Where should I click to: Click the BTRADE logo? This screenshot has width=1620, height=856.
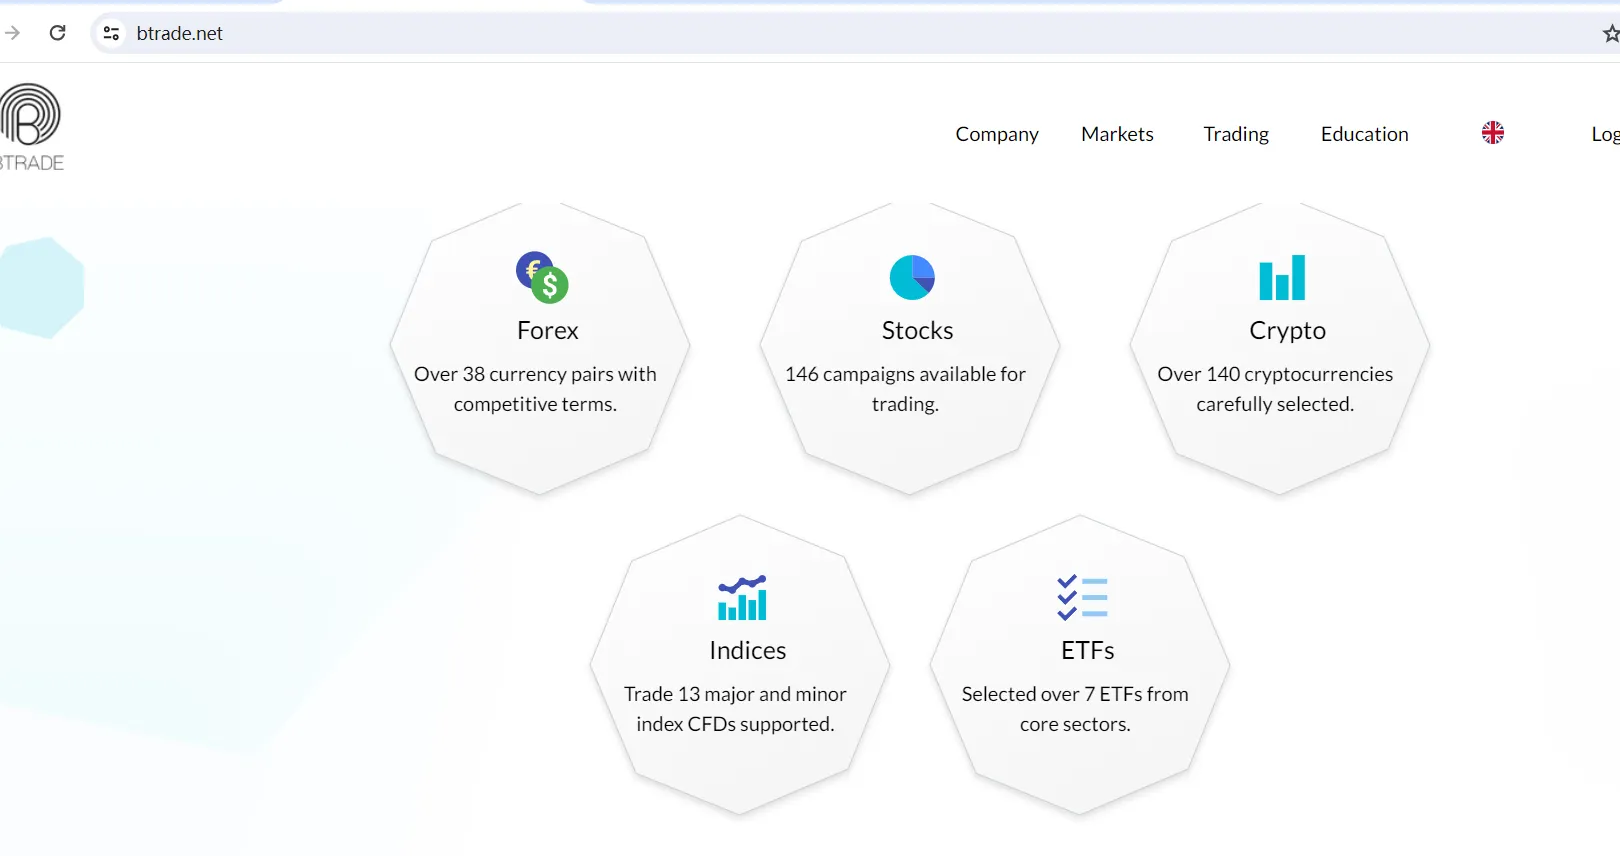[30, 127]
